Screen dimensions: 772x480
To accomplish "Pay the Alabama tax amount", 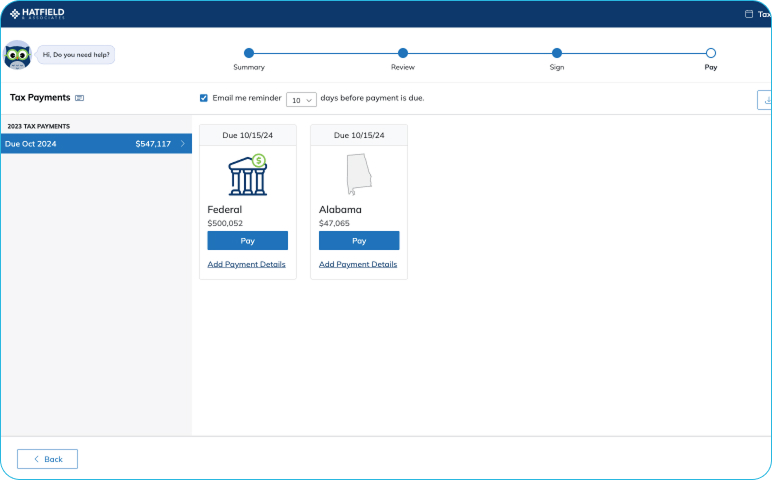I will click(x=359, y=241).
